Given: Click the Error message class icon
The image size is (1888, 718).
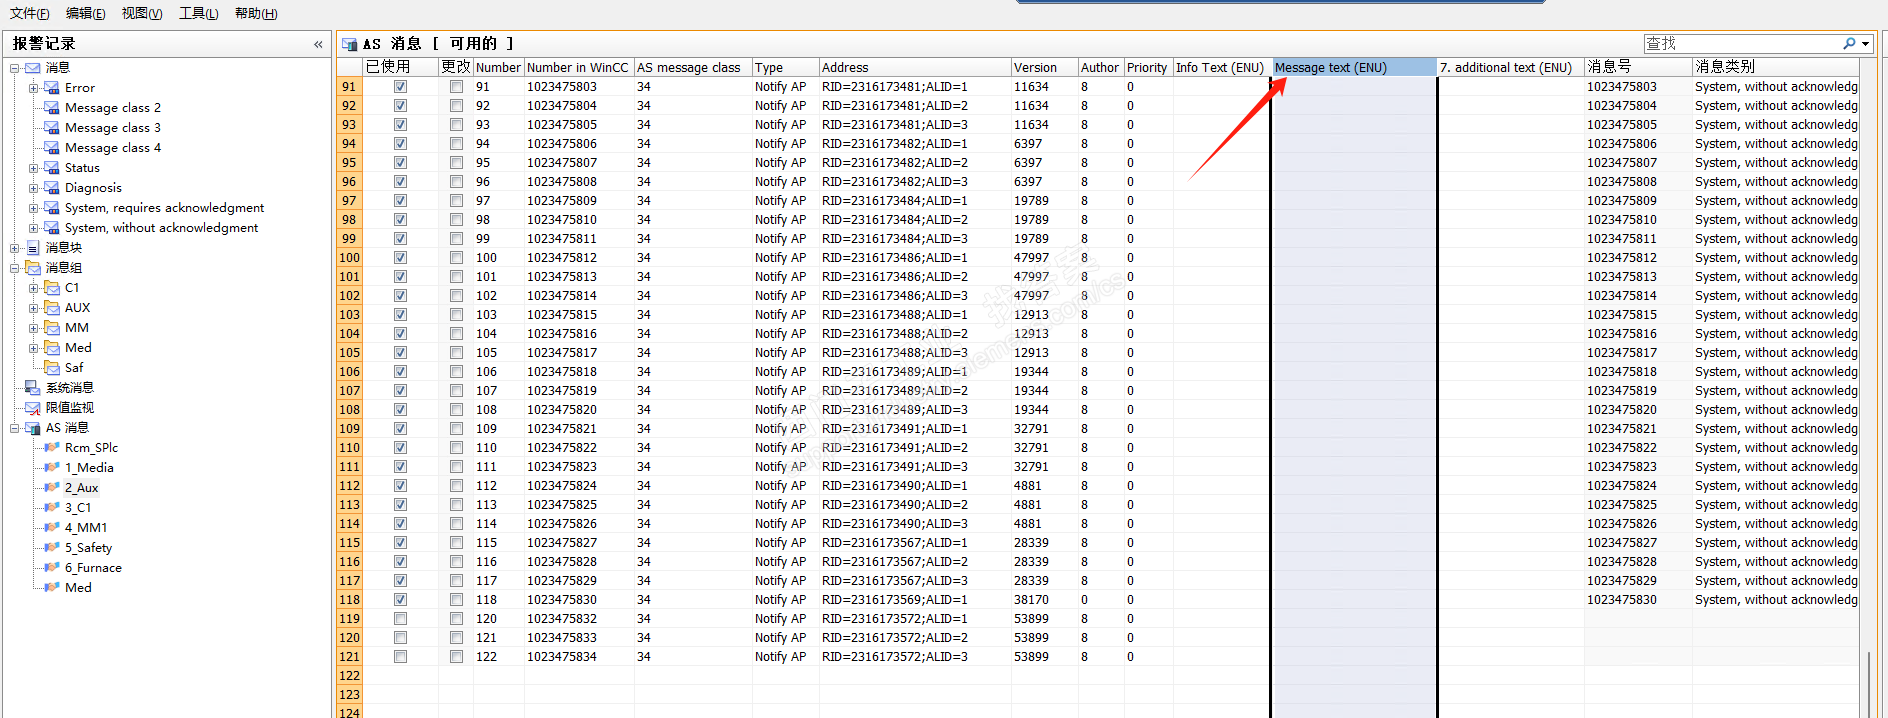Looking at the screenshot, I should [52, 88].
